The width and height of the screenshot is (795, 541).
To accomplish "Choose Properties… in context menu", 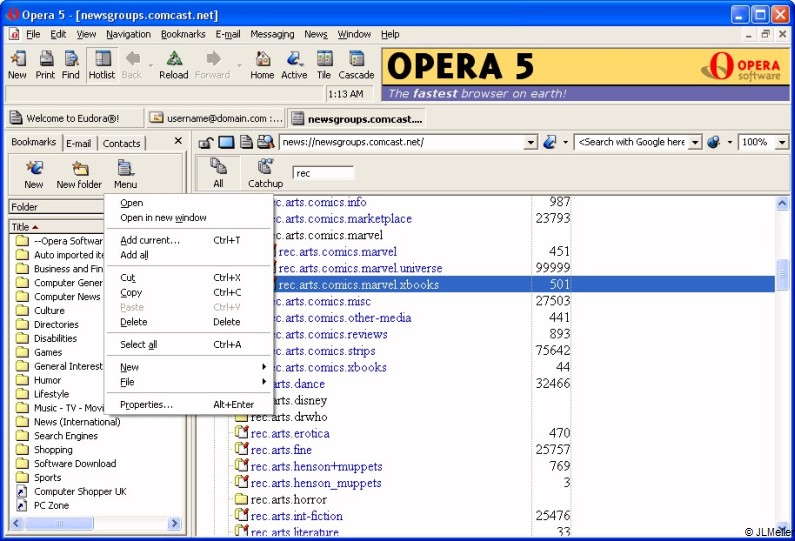I will [x=188, y=405].
